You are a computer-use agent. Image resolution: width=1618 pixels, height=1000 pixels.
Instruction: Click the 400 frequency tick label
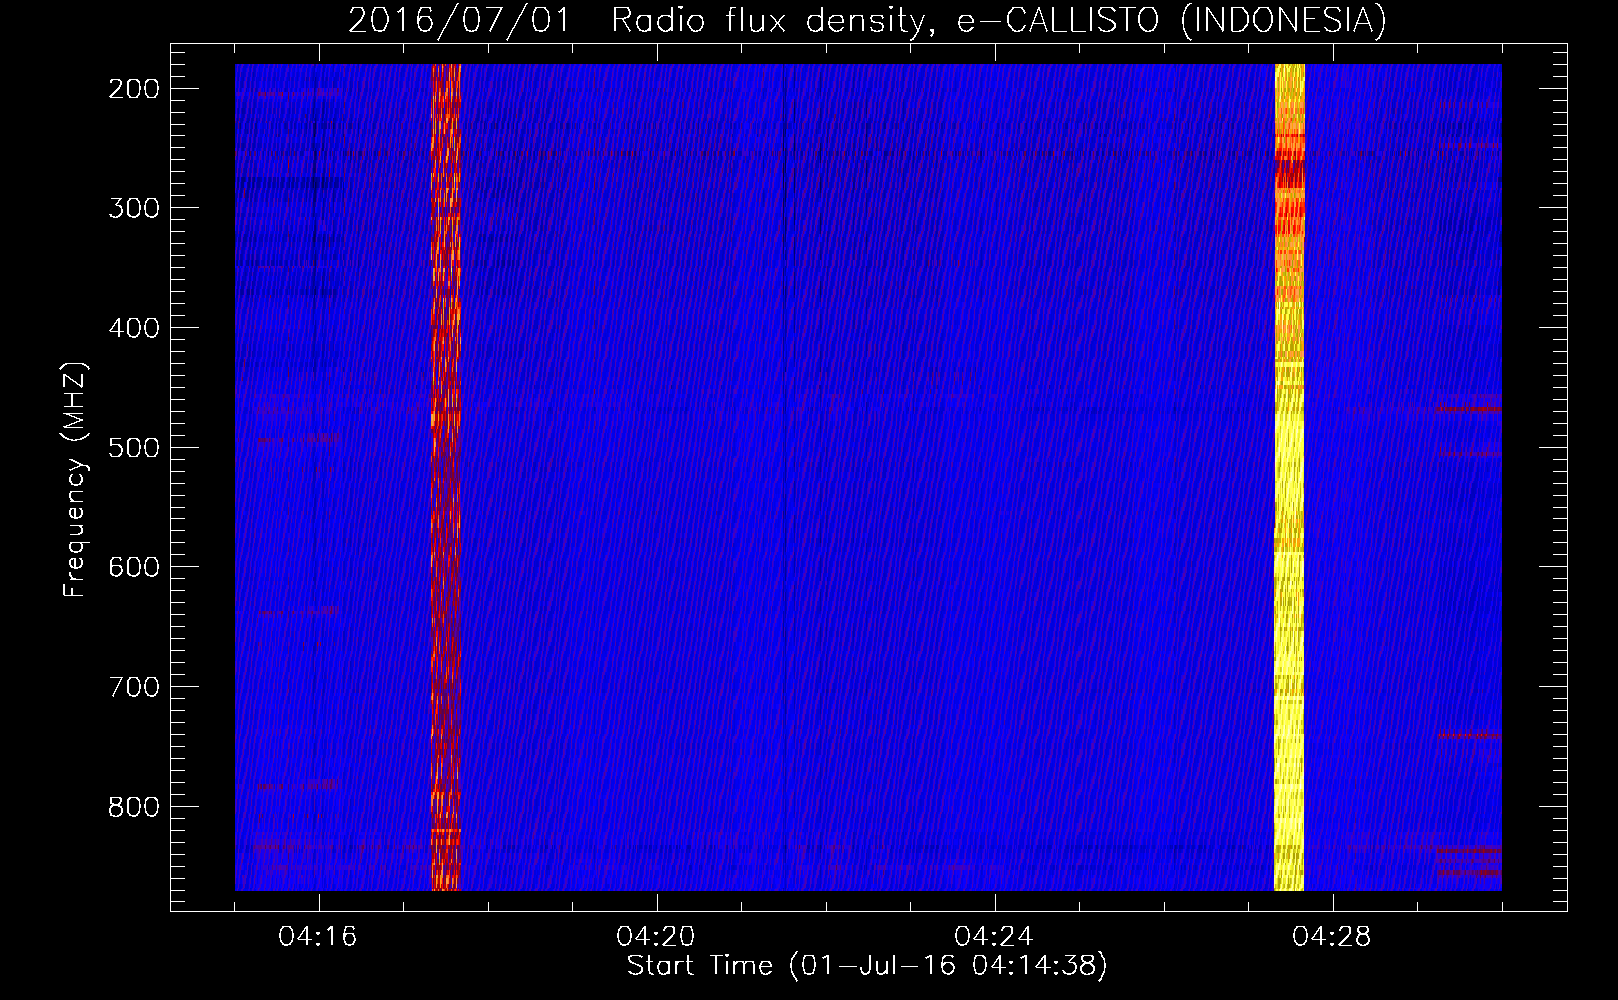(x=133, y=328)
